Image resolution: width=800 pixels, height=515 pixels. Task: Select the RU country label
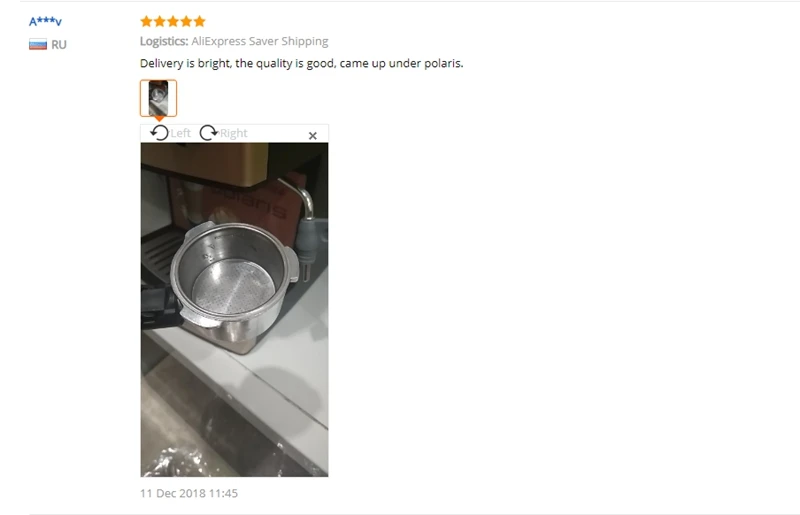[59, 44]
